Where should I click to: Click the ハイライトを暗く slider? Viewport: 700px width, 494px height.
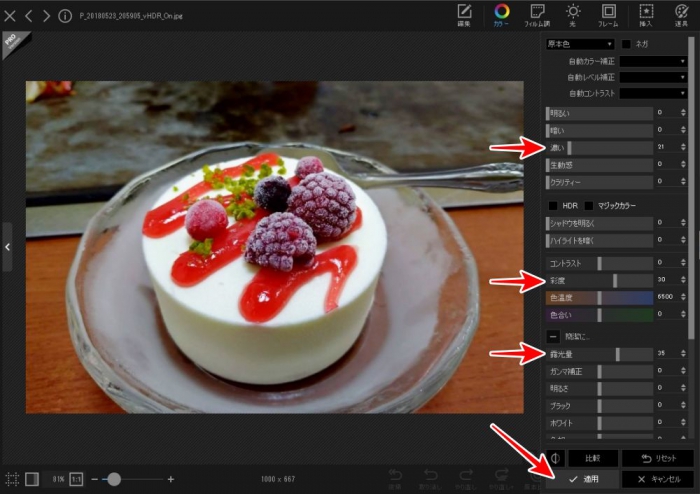(599, 241)
